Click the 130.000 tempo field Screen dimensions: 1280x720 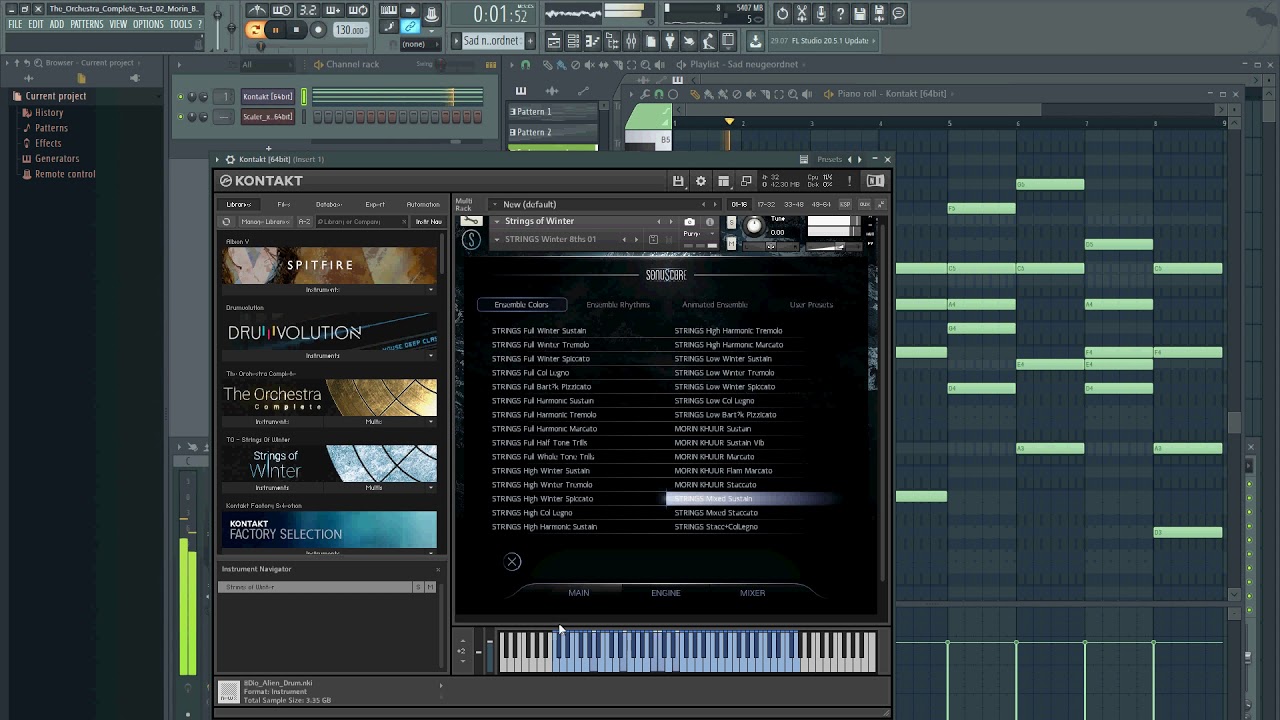tap(350, 30)
